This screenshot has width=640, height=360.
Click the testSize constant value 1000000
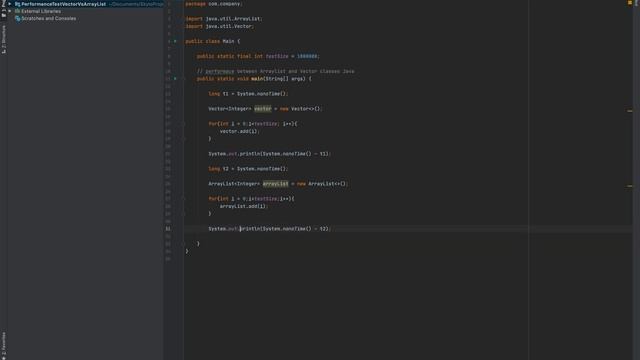[307, 56]
